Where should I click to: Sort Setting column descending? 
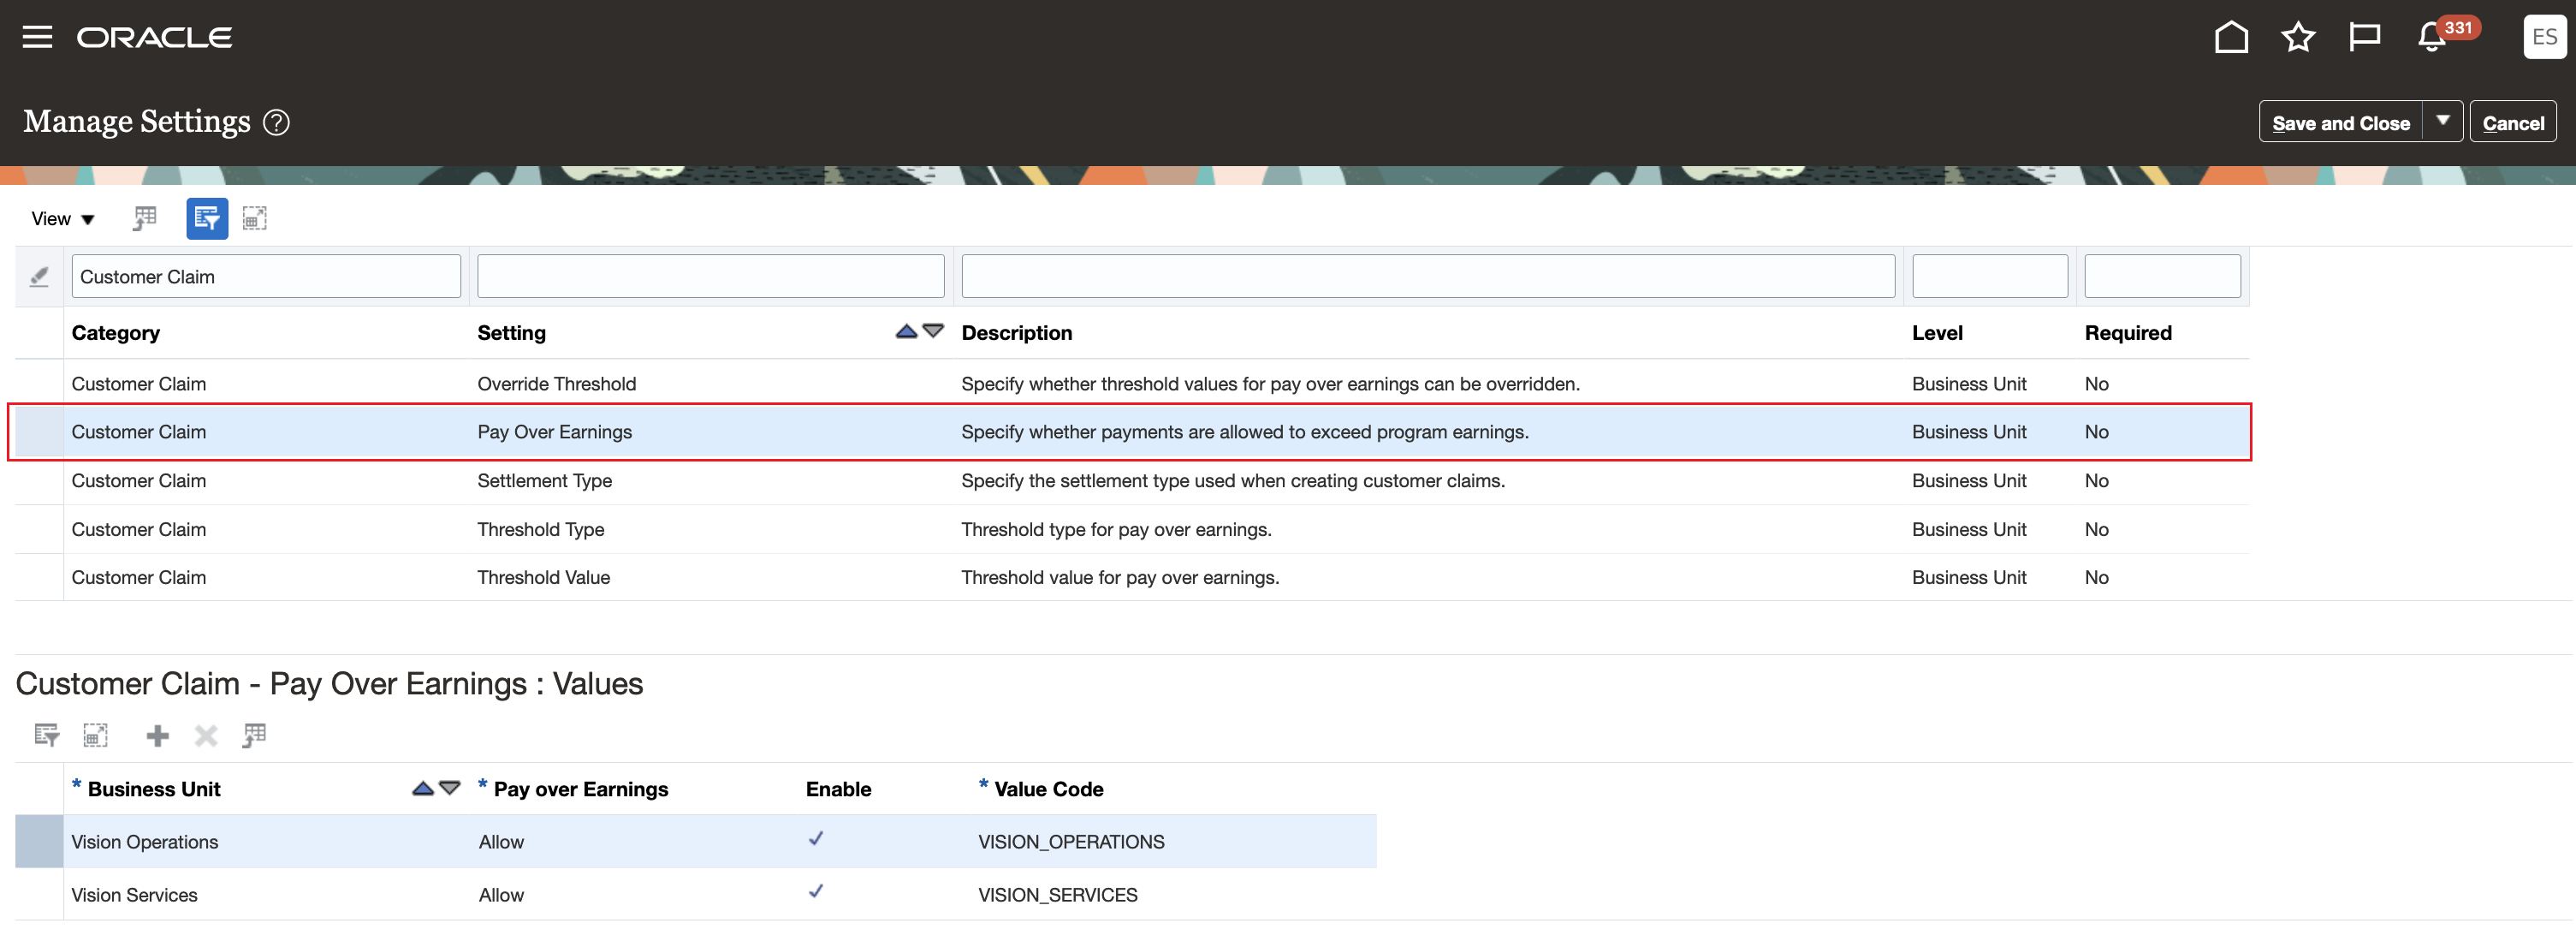point(933,331)
